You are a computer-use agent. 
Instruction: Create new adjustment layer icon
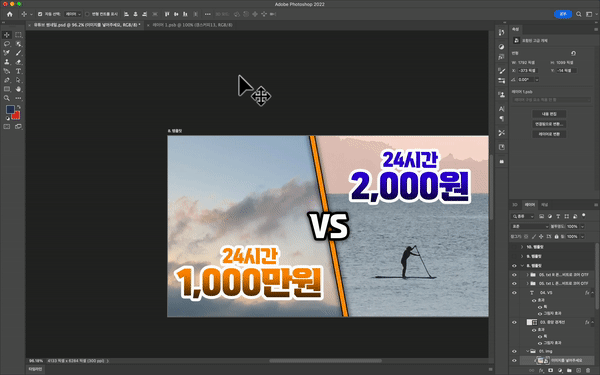[x=560, y=370]
